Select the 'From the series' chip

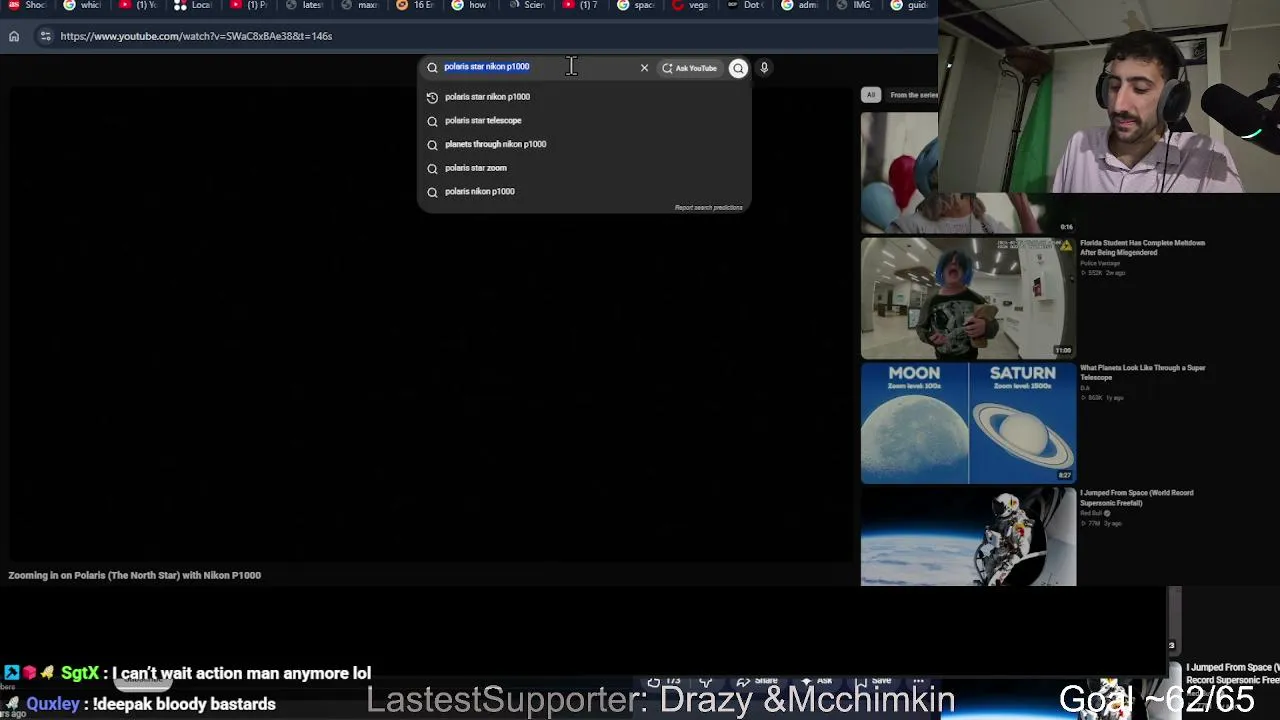[x=913, y=95]
